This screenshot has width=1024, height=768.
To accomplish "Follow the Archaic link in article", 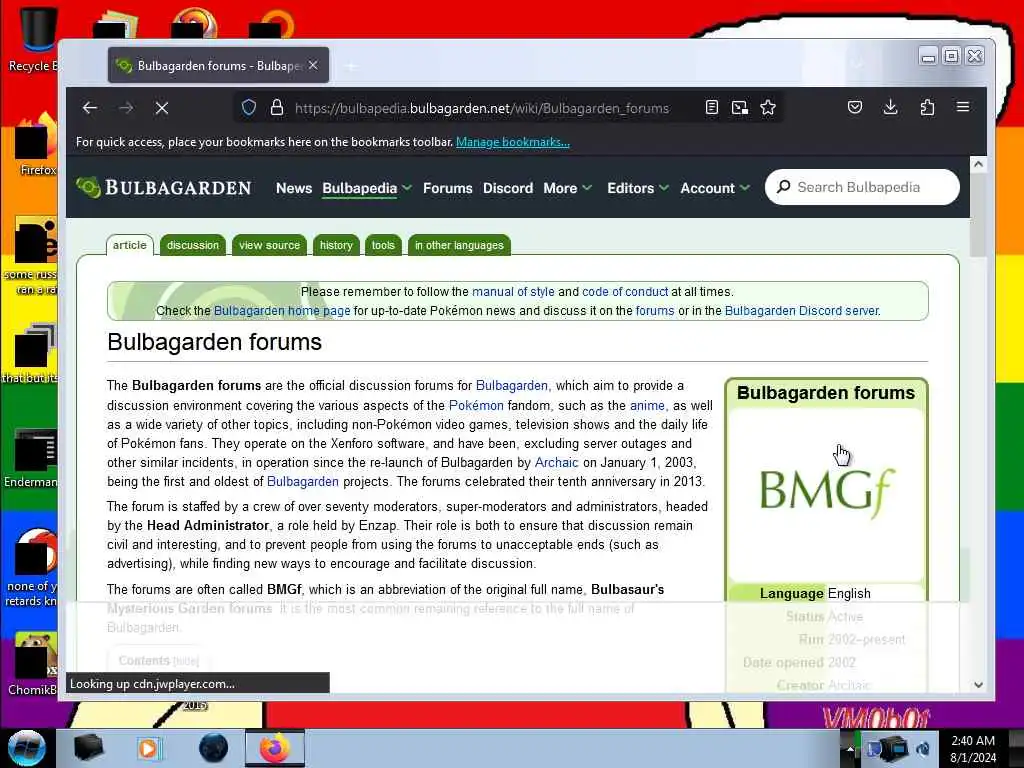I will click(556, 462).
